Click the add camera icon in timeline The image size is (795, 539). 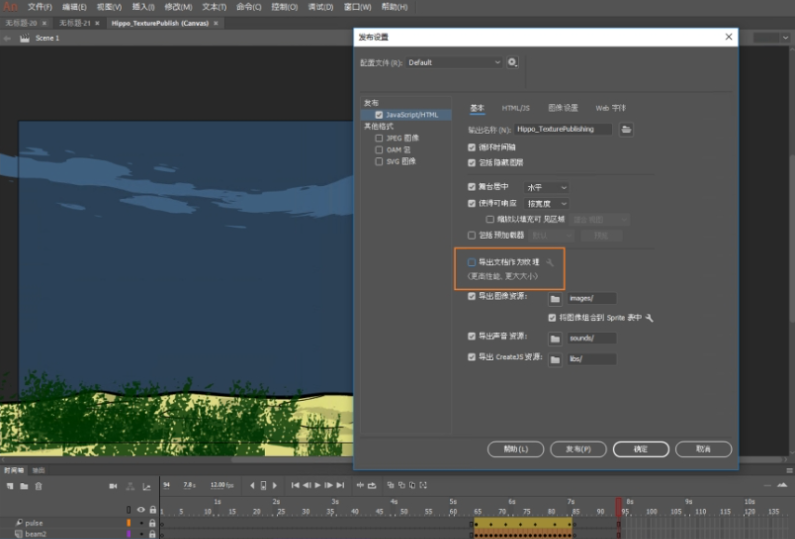pyautogui.click(x=113, y=486)
